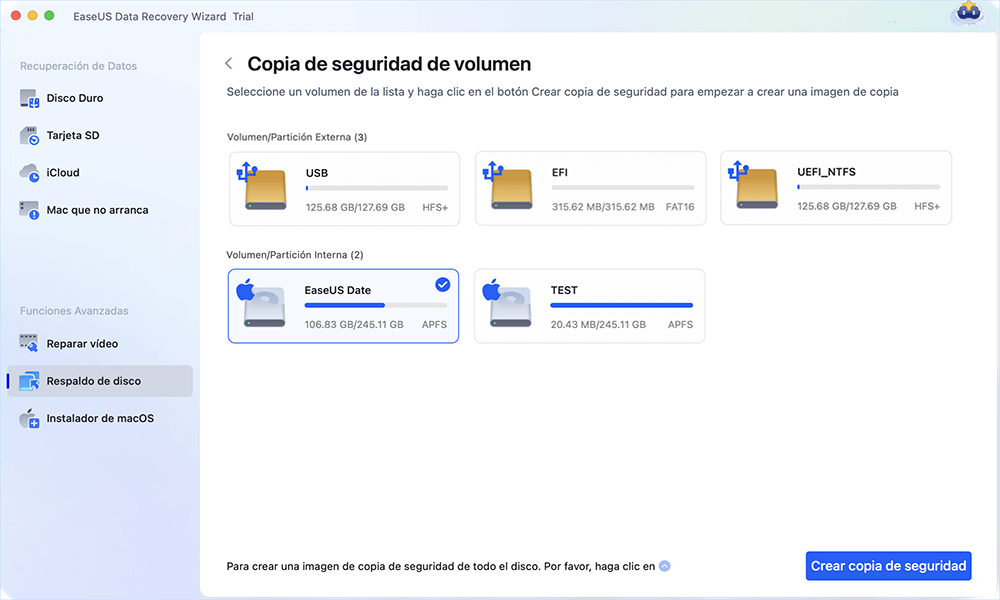Click Crear copia de seguridad button

pyautogui.click(x=888, y=566)
